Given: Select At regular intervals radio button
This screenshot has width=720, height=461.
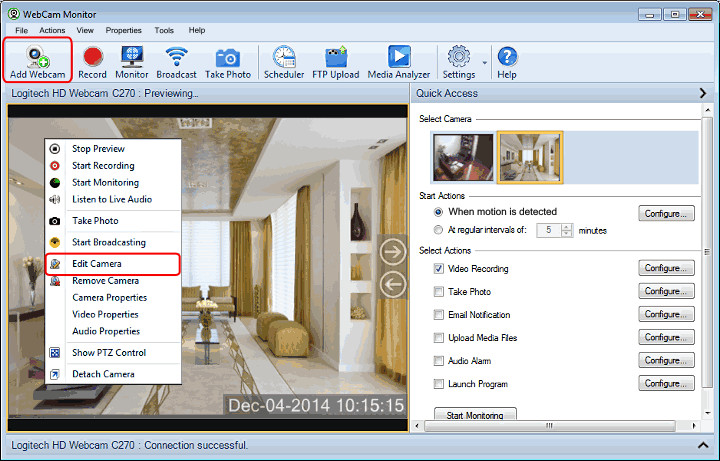Looking at the screenshot, I should tap(439, 230).
